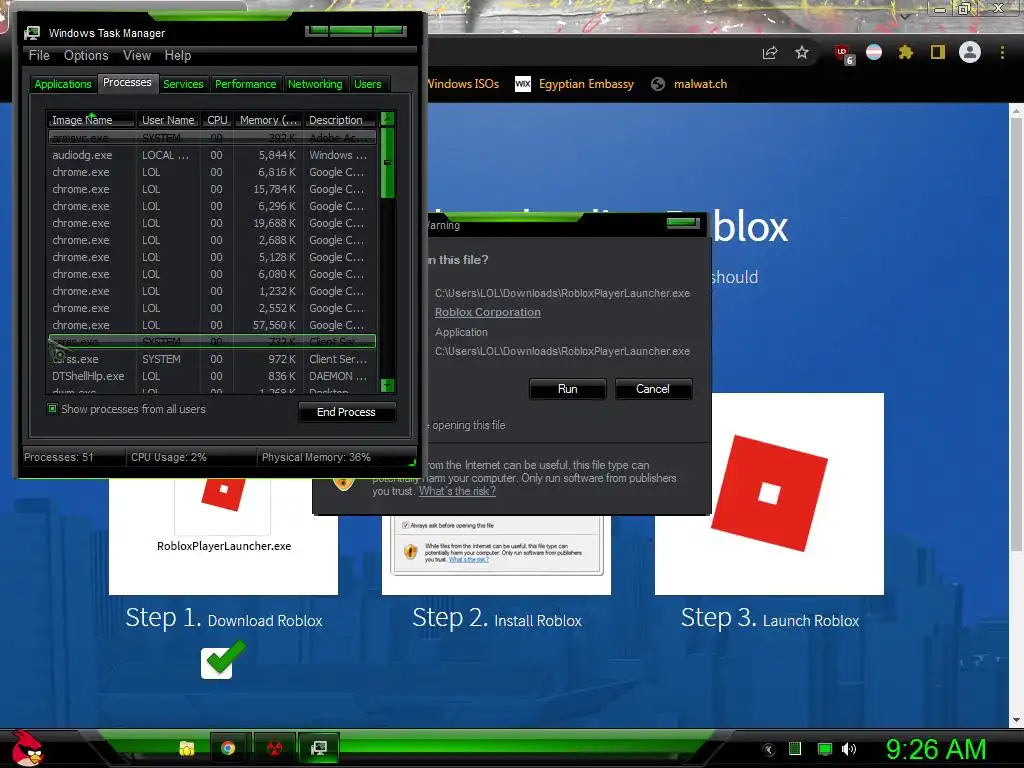Switch to the Users tab
The image size is (1024, 768).
tap(368, 84)
